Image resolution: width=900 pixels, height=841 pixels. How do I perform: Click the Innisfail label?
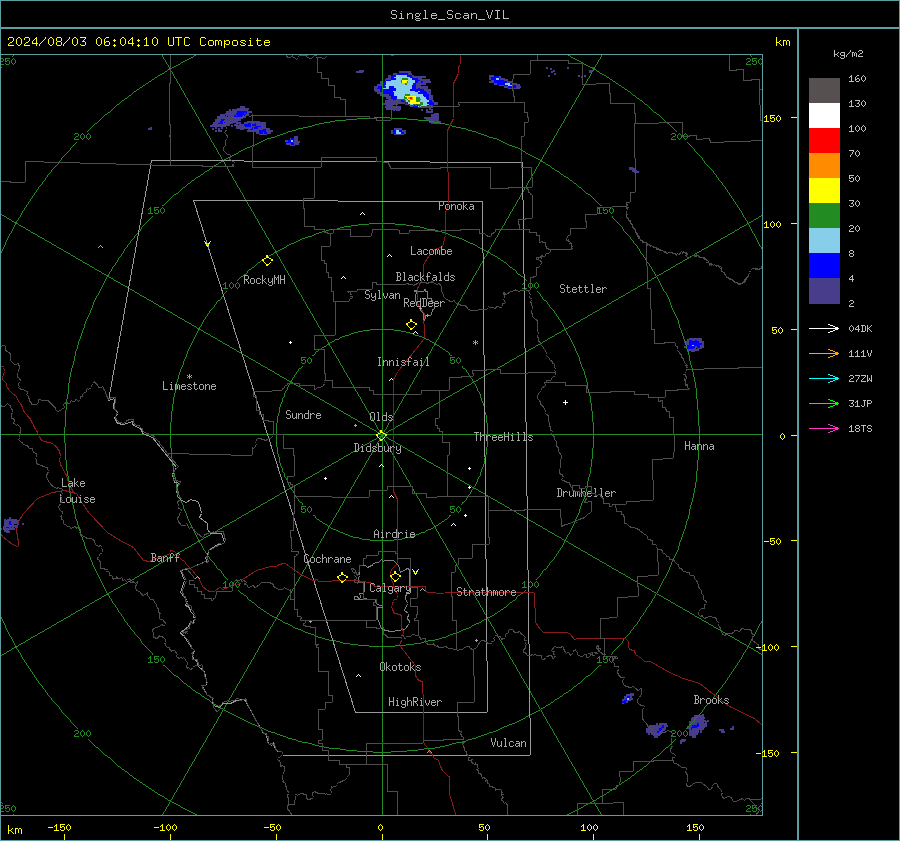tap(403, 362)
